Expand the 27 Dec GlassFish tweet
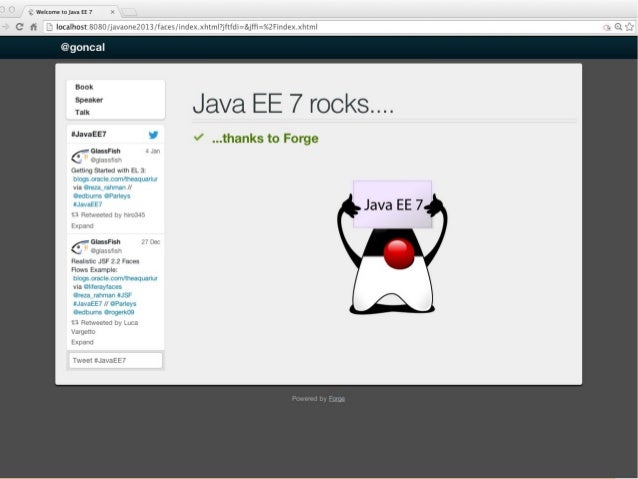Screen dimensions: 638x479 pyautogui.click(x=82, y=342)
